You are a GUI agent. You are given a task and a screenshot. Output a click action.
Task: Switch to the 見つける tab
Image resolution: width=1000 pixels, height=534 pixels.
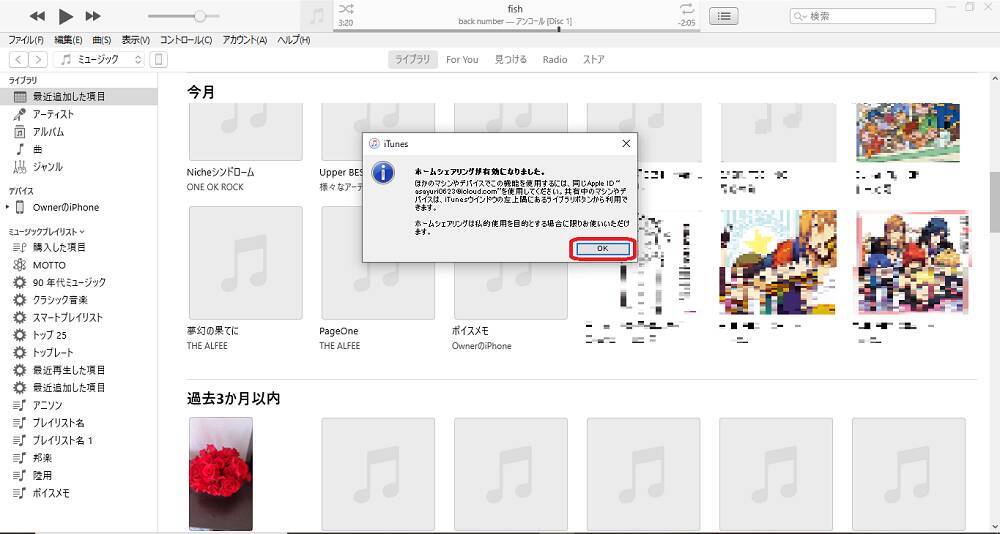[x=511, y=59]
